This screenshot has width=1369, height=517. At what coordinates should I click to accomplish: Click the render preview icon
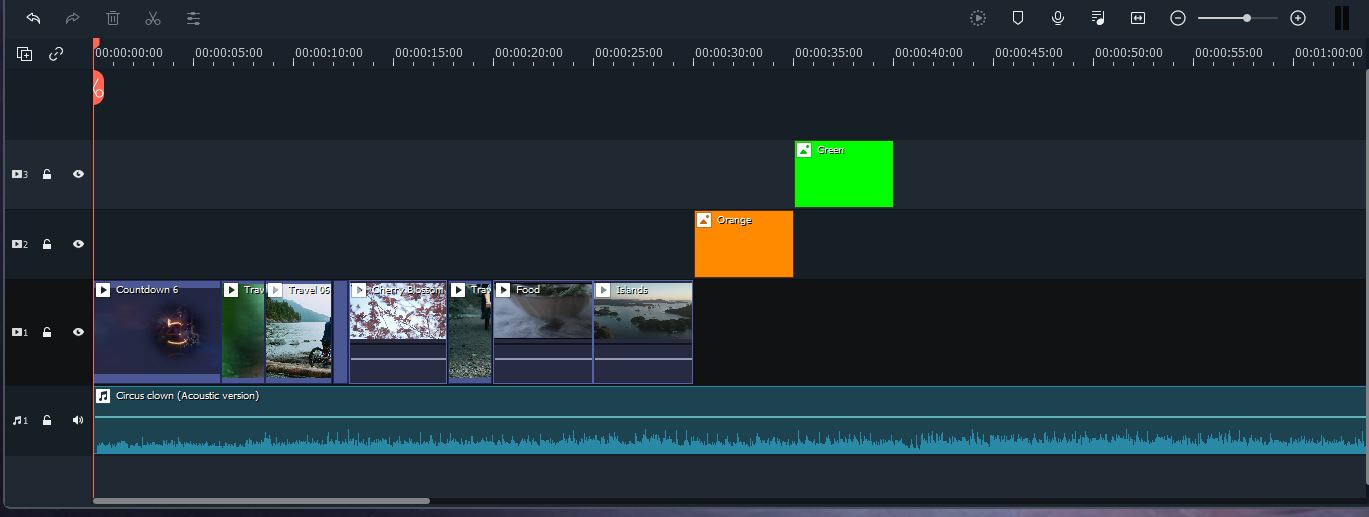click(978, 18)
